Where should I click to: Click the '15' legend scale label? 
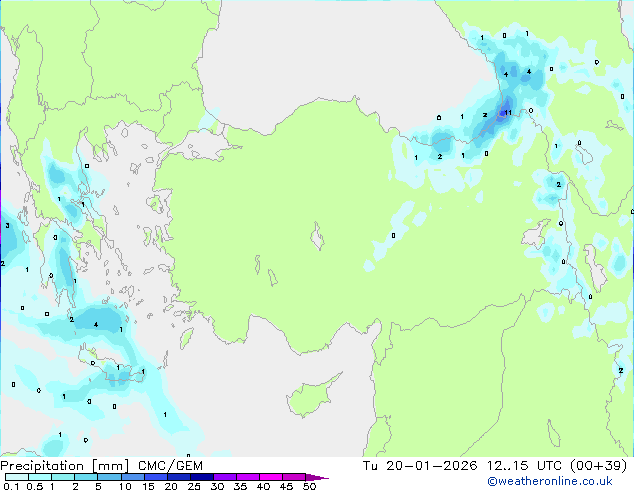[148, 486]
